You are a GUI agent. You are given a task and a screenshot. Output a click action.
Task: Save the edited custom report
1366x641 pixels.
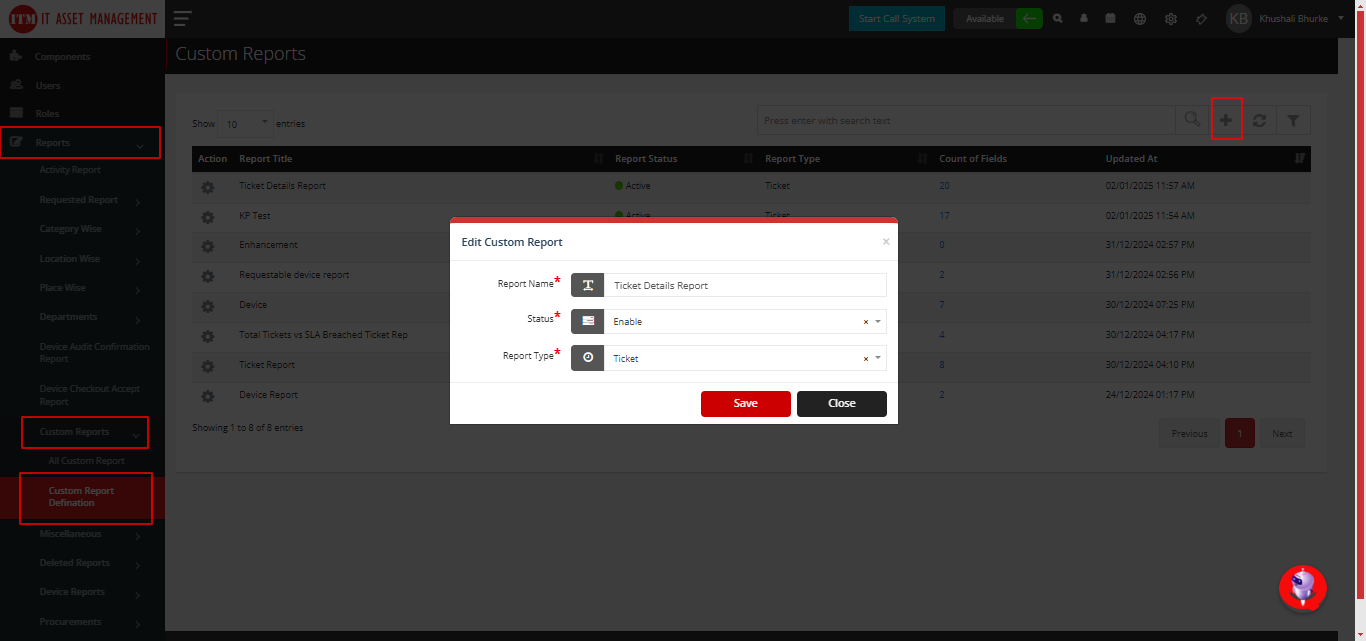tap(746, 403)
